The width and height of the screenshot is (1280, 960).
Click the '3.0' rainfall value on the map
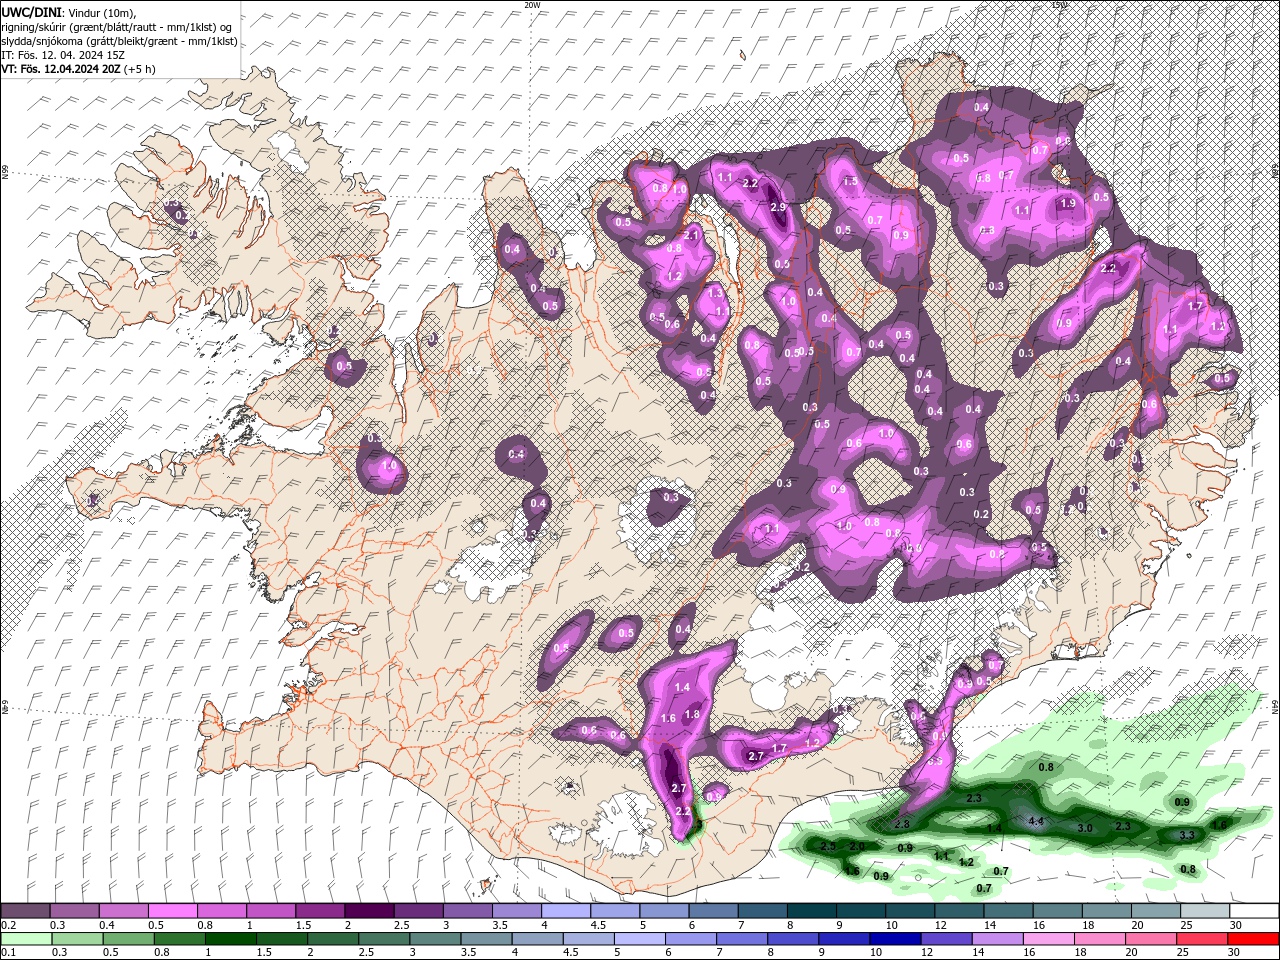[1085, 828]
